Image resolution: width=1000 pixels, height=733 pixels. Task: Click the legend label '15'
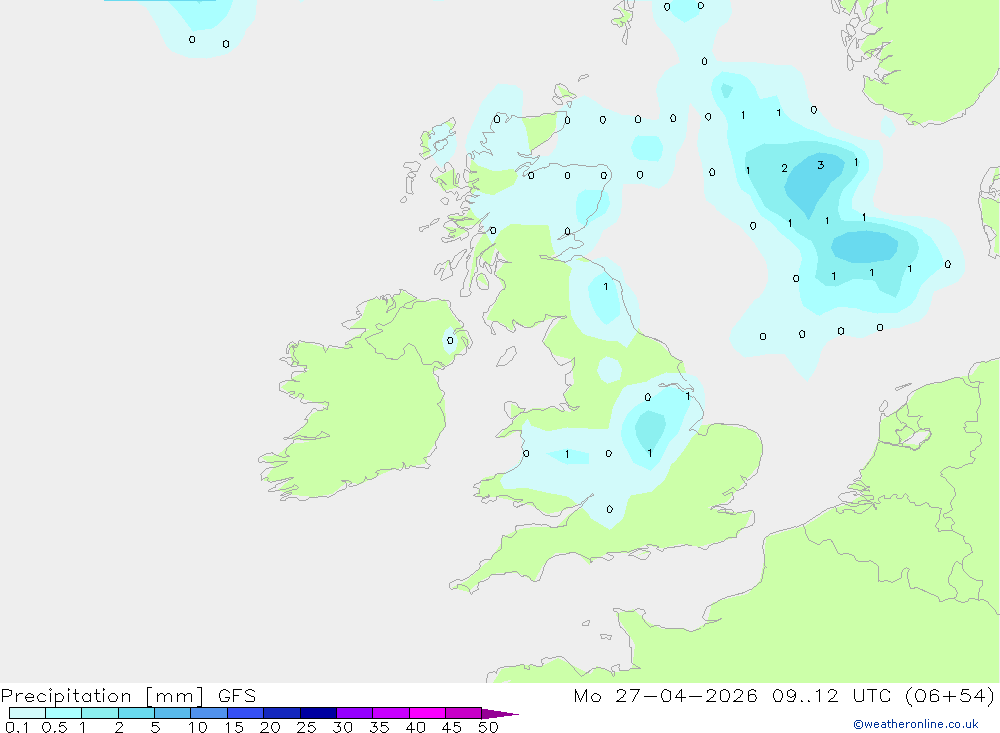click(x=234, y=727)
